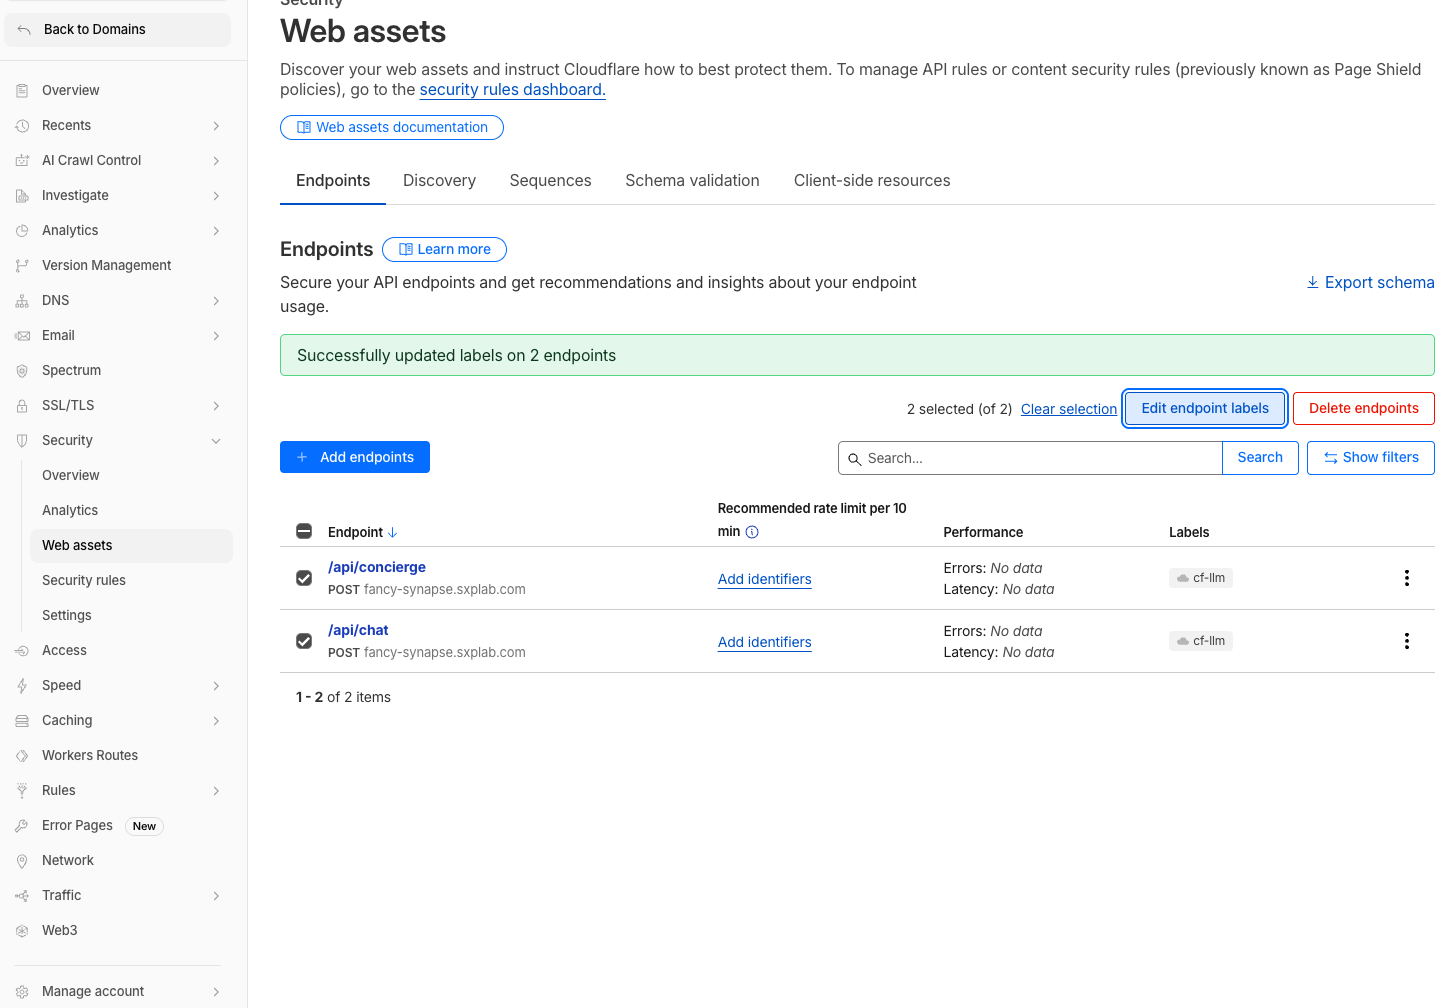
Task: Open the /api/chat endpoint link
Action: pos(358,630)
